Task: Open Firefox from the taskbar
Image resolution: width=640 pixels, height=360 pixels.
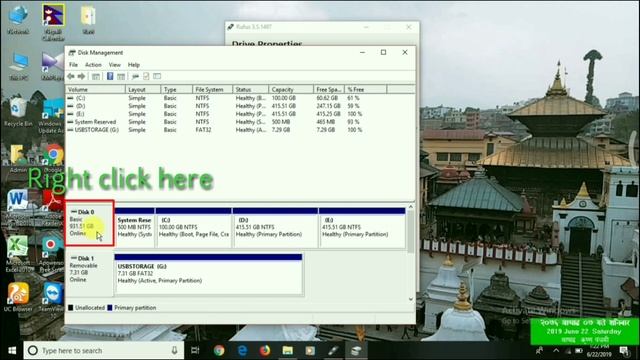Action: point(265,351)
